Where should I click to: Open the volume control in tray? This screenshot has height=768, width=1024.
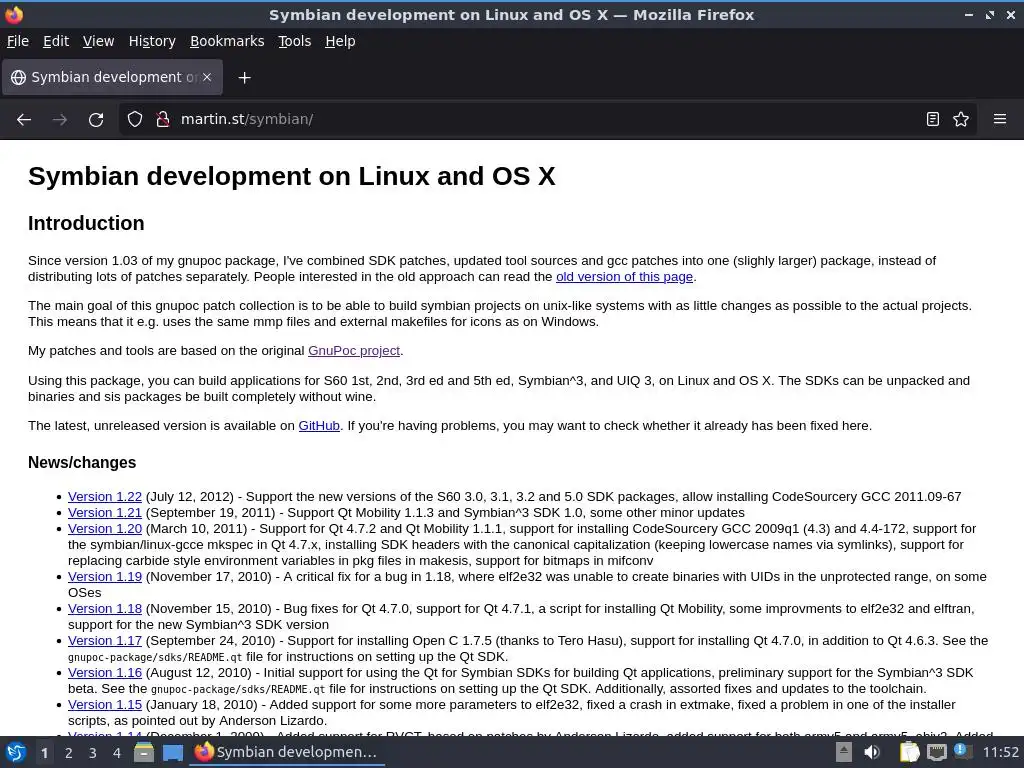872,752
